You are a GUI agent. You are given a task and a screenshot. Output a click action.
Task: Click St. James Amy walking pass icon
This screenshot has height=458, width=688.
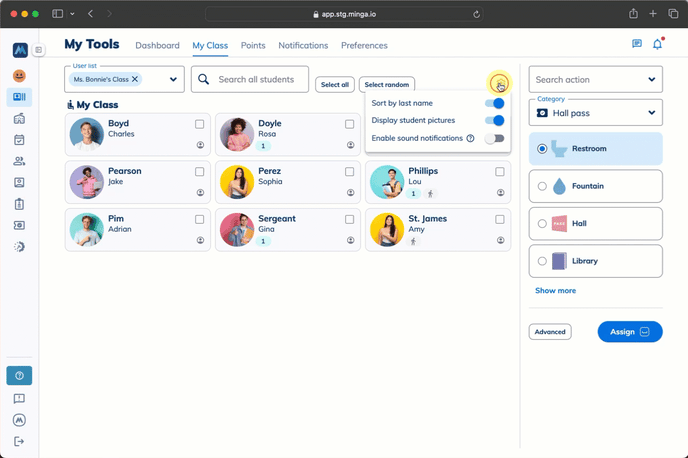point(413,241)
